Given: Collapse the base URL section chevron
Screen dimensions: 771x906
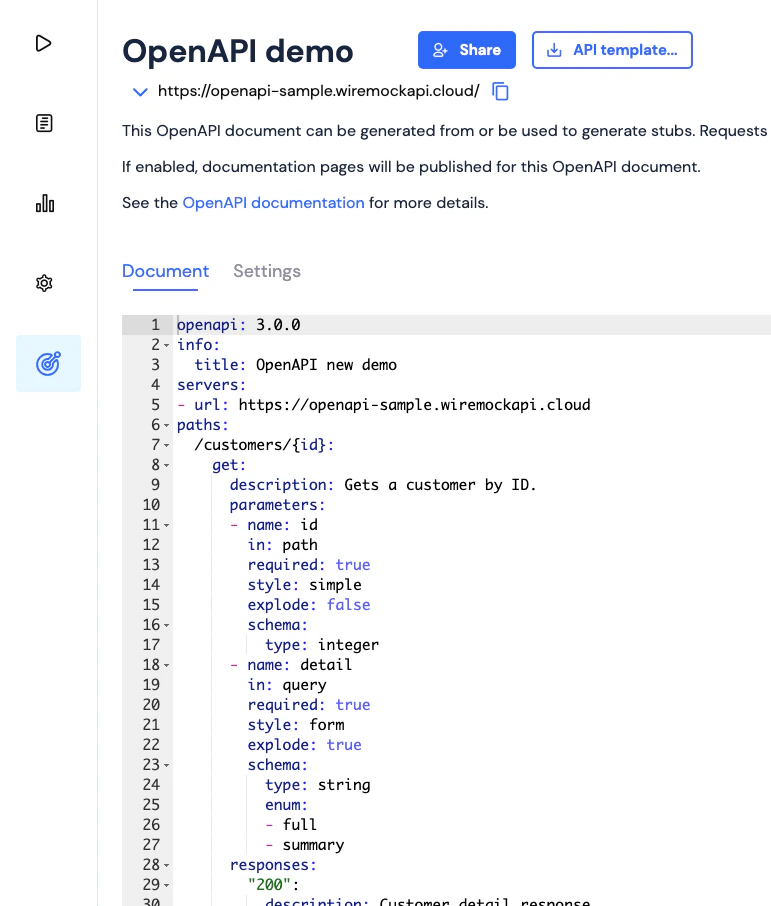Looking at the screenshot, I should tap(140, 91).
